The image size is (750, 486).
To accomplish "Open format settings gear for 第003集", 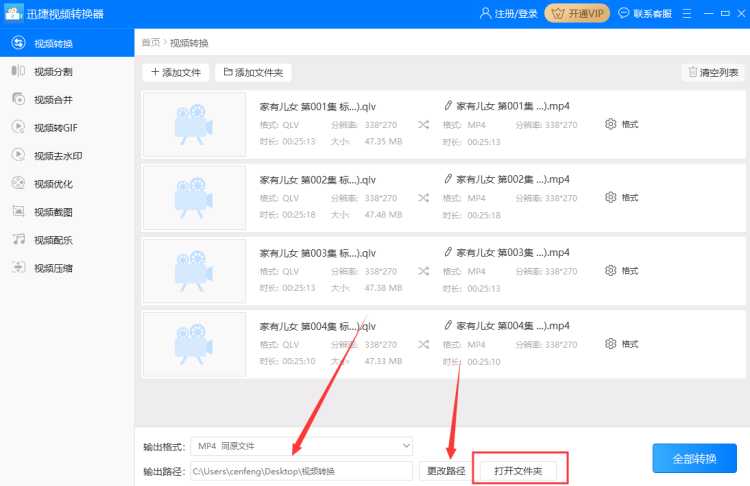I will point(610,271).
